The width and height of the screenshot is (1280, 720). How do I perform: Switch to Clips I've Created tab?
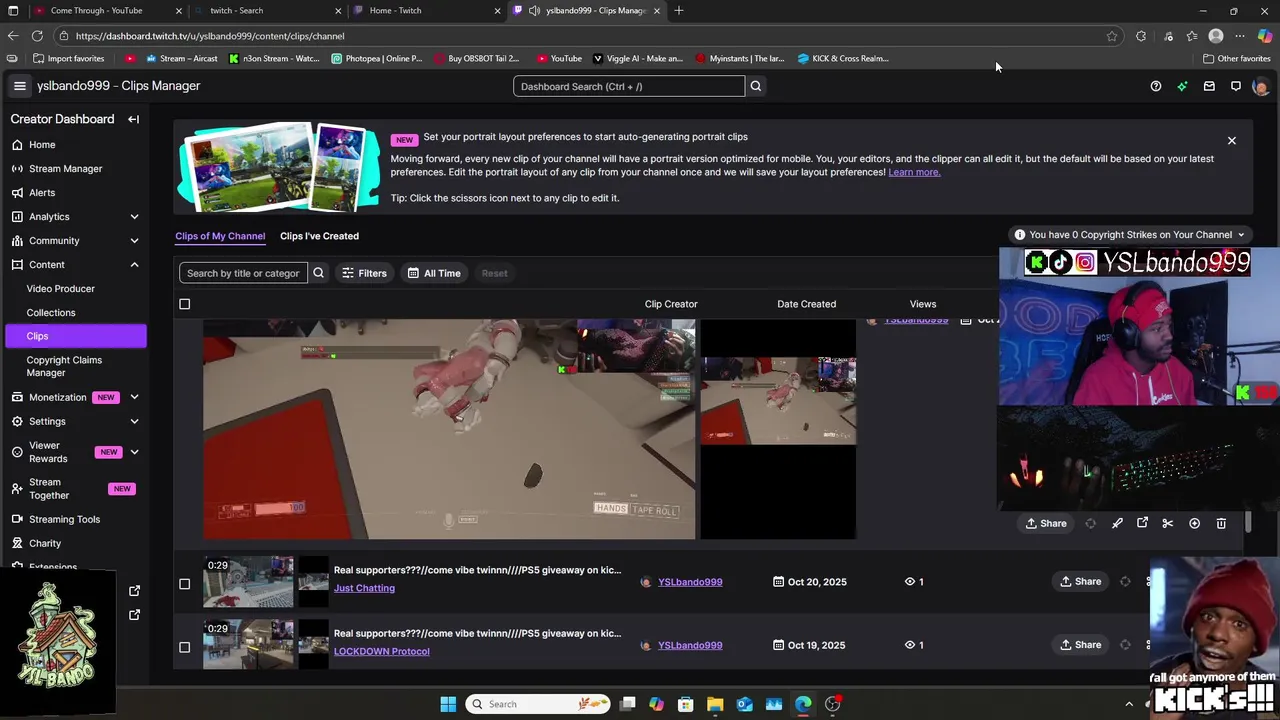(319, 236)
